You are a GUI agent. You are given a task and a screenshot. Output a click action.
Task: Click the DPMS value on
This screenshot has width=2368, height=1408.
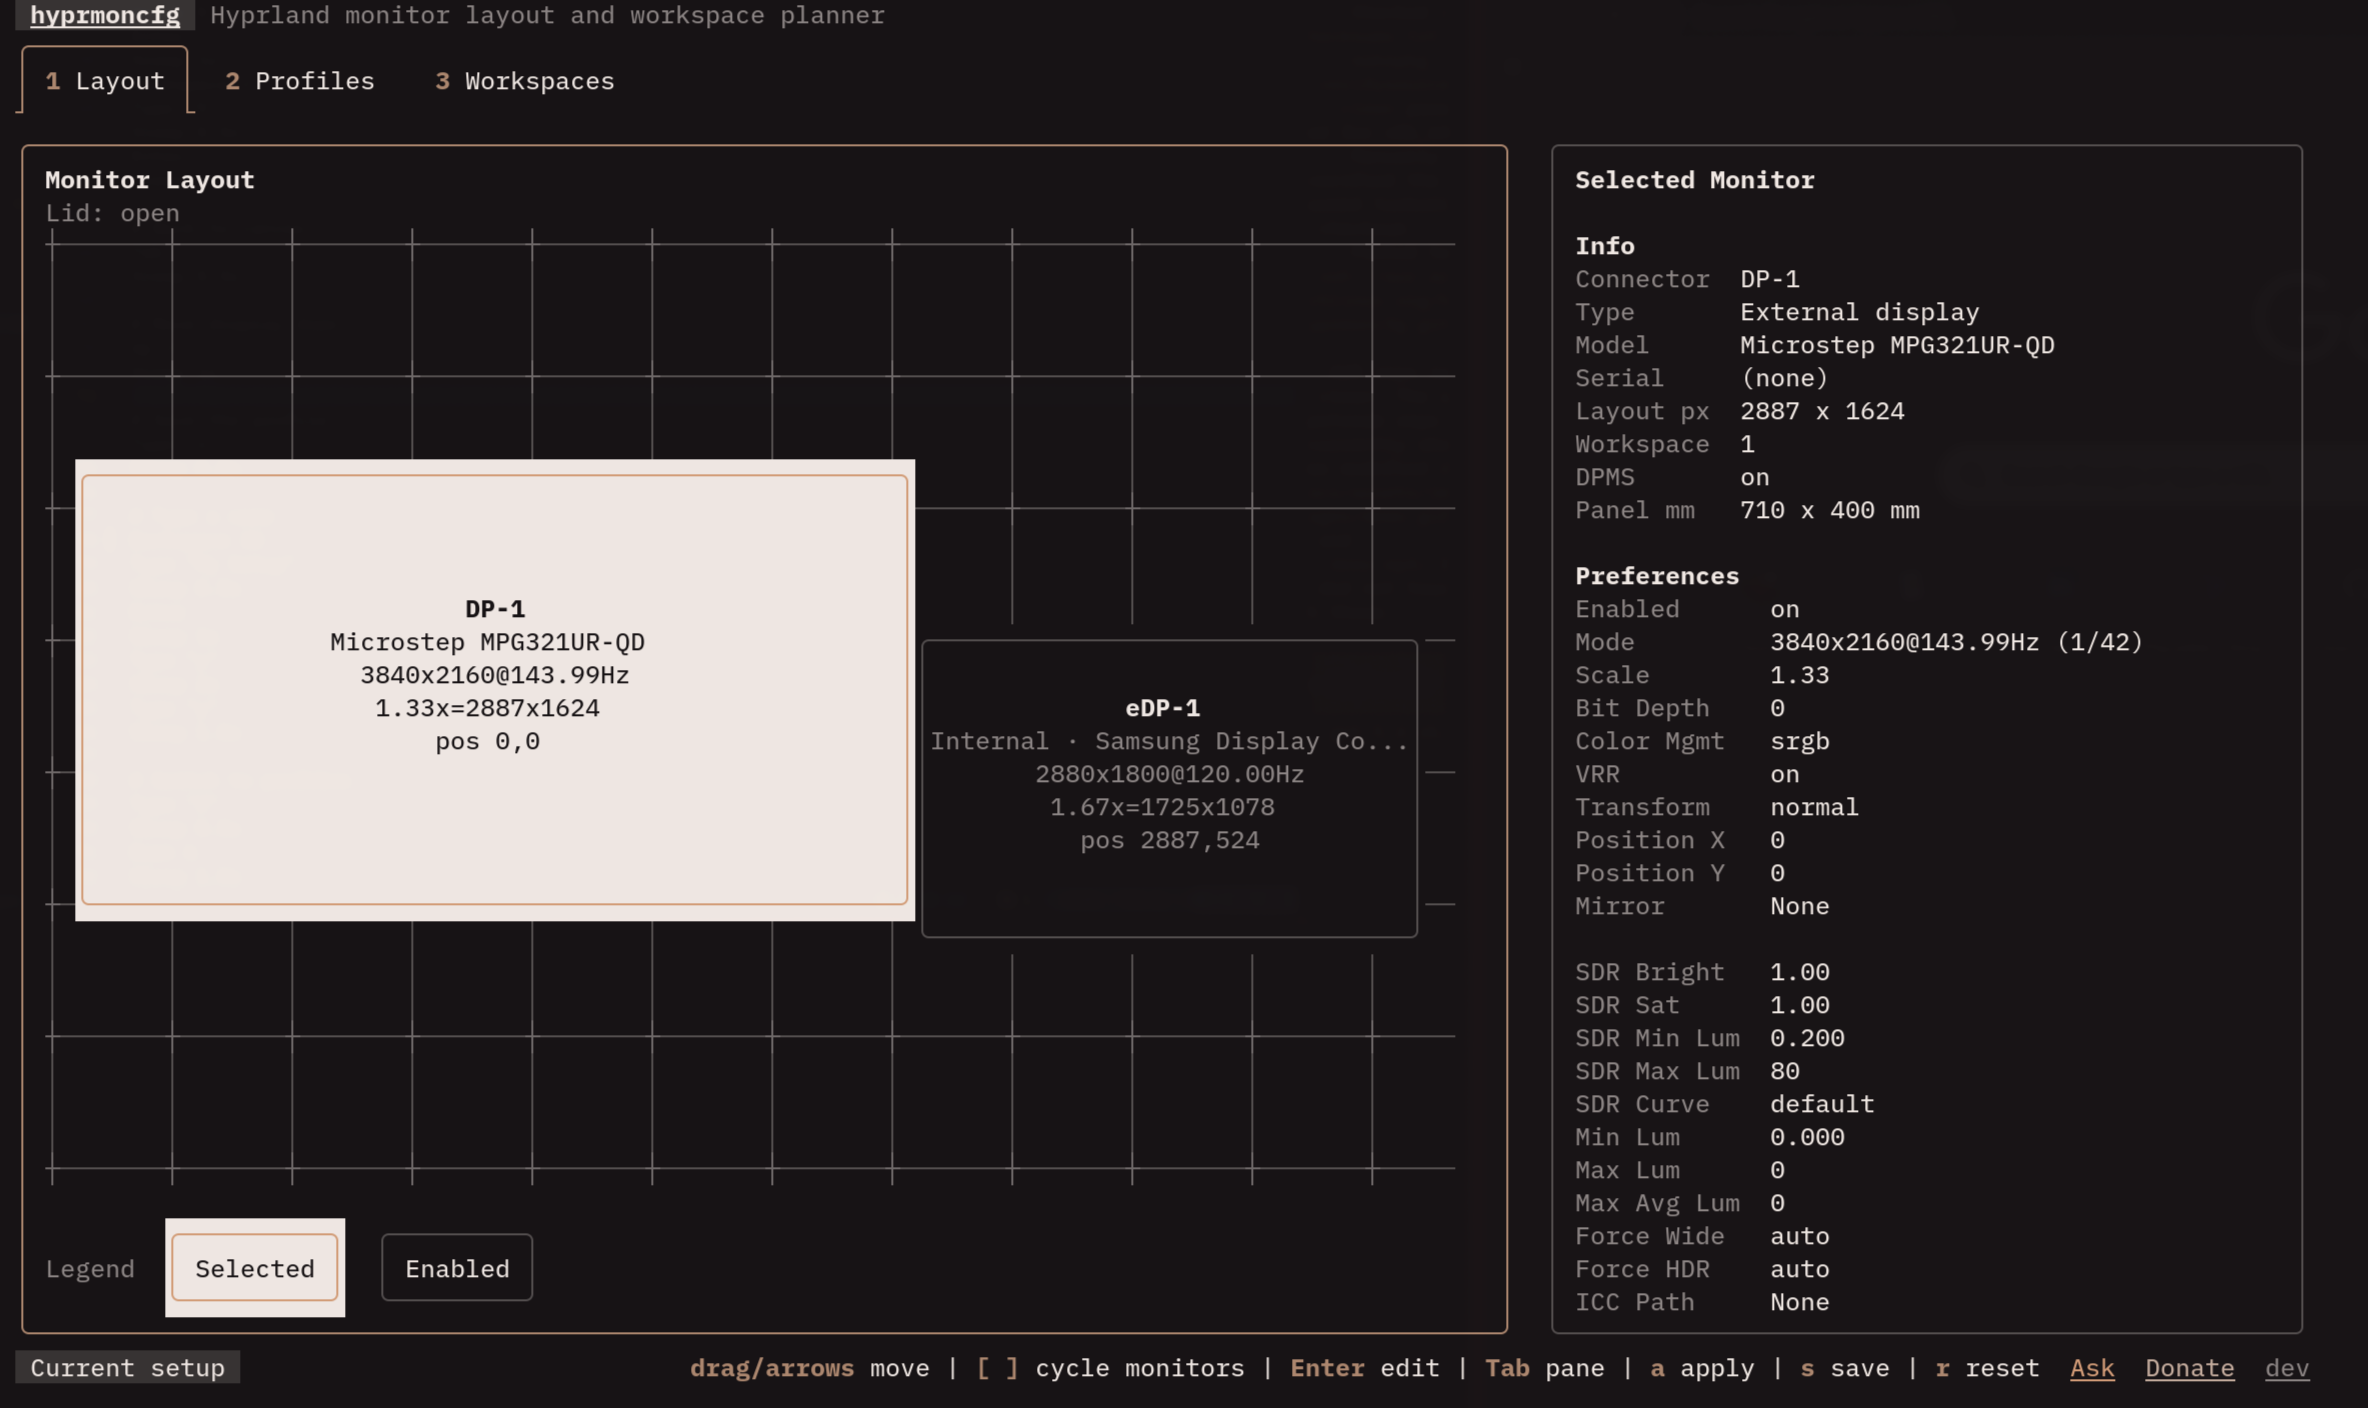(x=1755, y=477)
